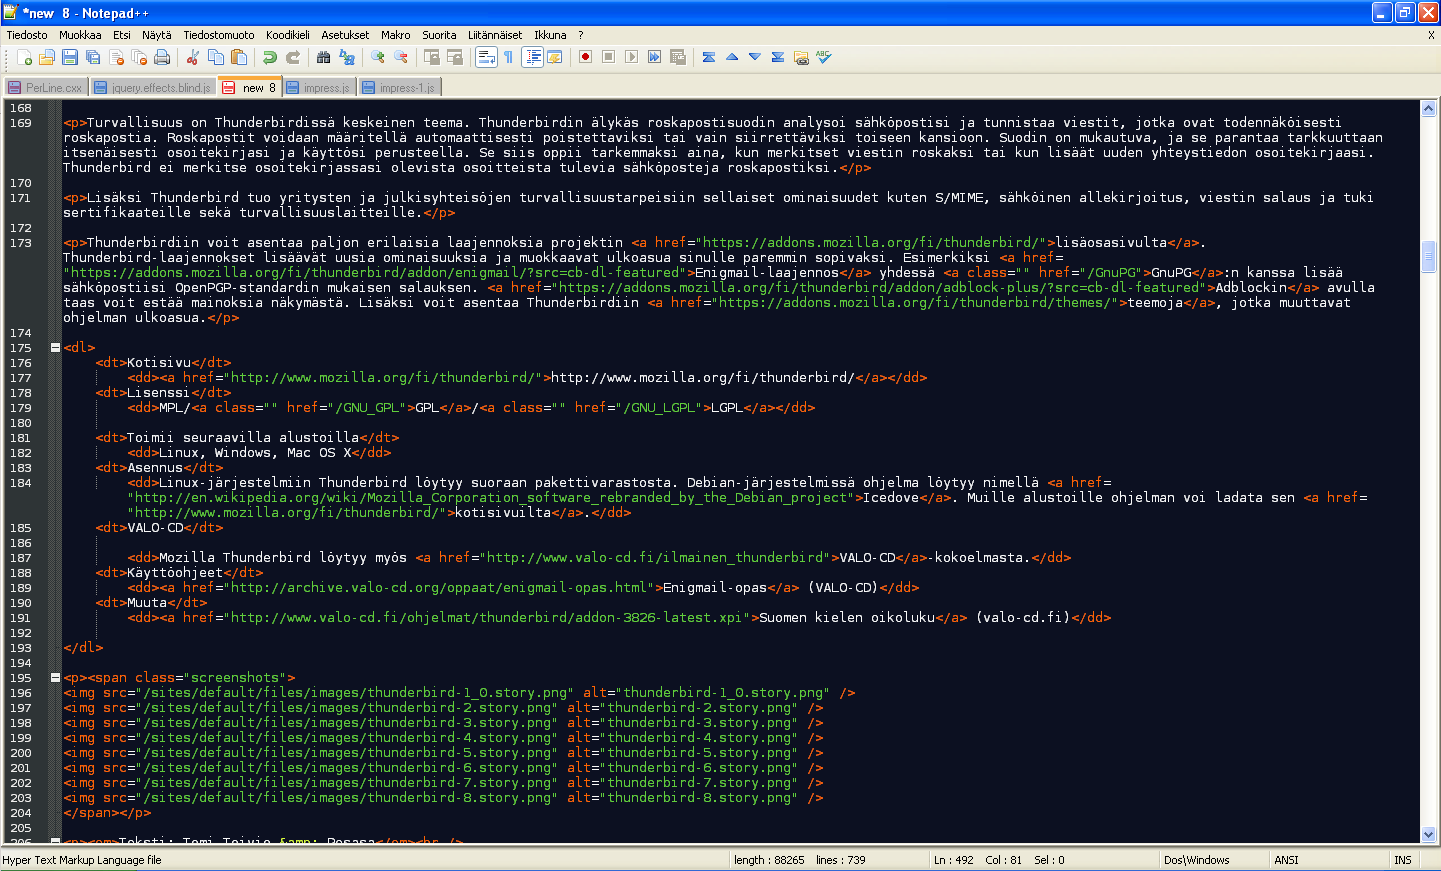Click the 'length : 88265' status text
The width and height of the screenshot is (1441, 871).
point(769,860)
